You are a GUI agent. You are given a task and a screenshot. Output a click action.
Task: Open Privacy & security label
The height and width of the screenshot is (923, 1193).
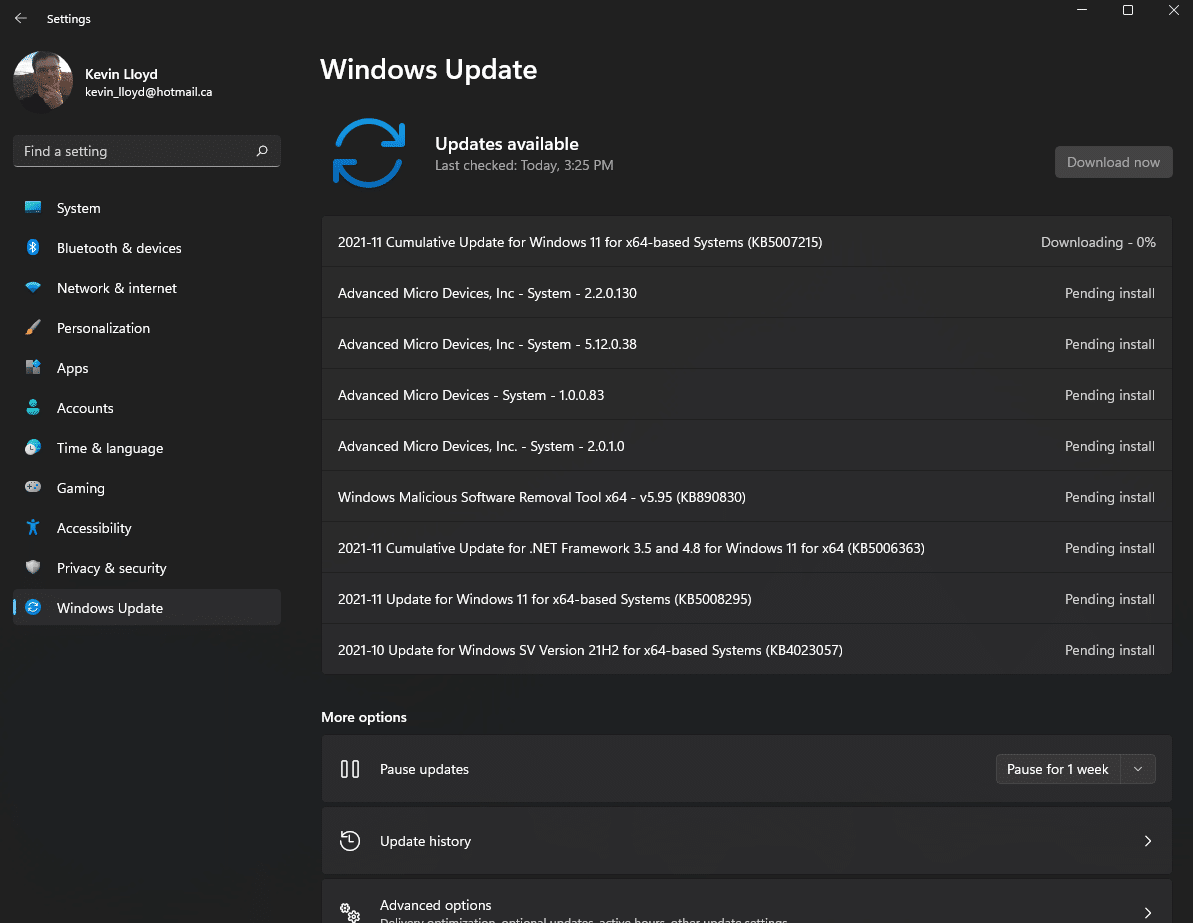tap(112, 568)
